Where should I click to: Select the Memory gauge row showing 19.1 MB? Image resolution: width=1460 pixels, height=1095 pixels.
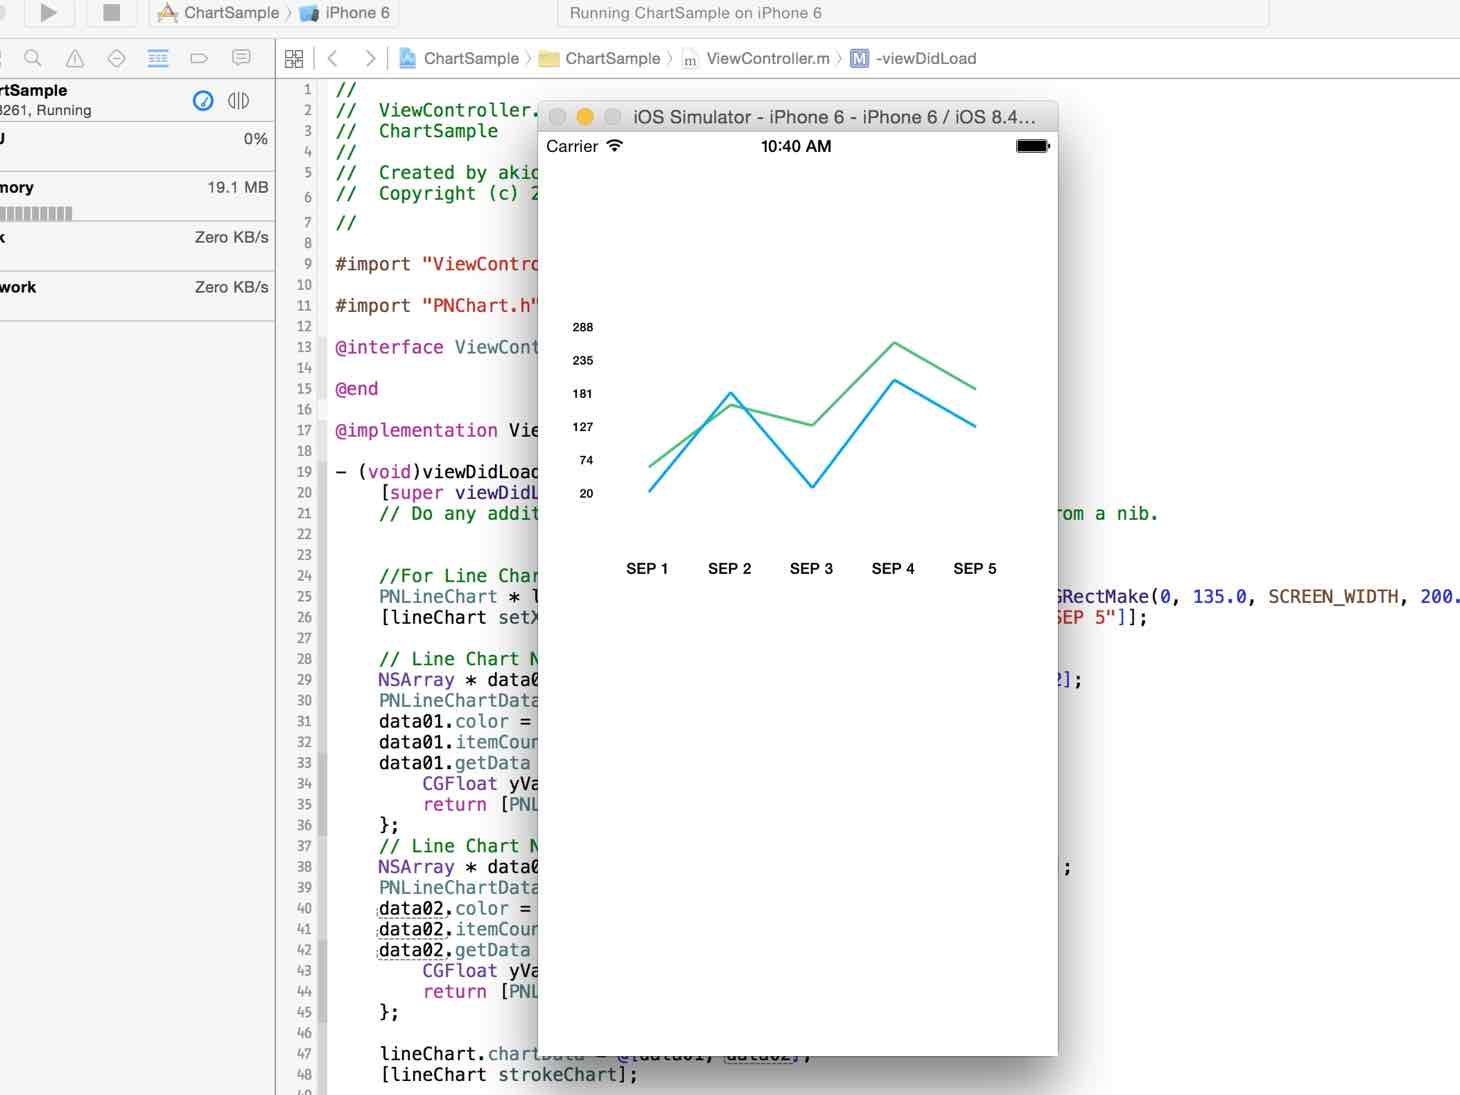[x=137, y=196]
